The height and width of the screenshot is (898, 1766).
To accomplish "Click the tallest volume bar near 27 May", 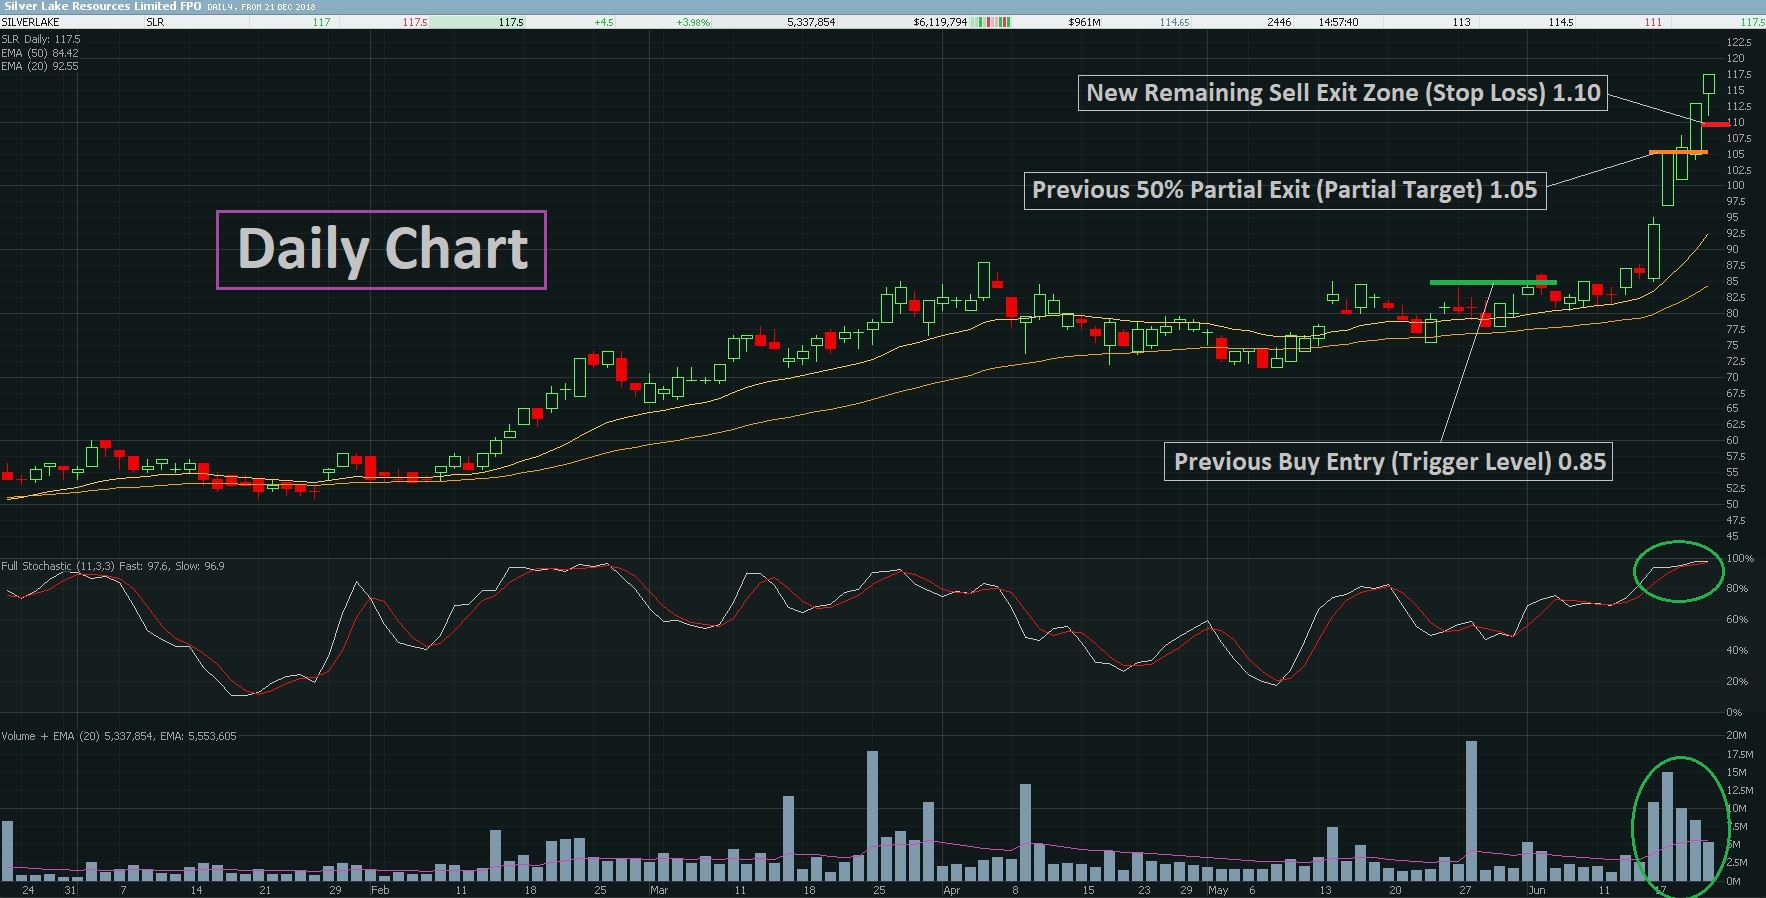I will tap(1471, 811).
